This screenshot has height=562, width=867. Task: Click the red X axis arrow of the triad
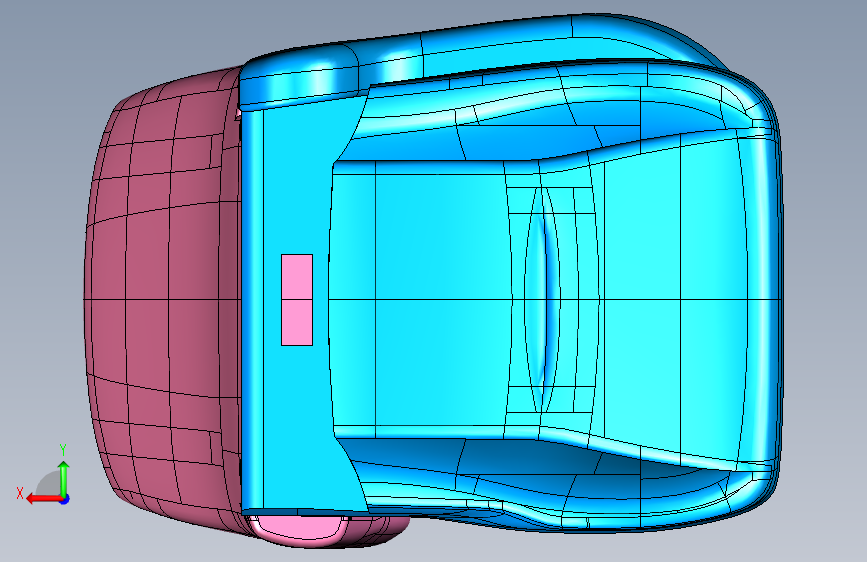(x=44, y=499)
